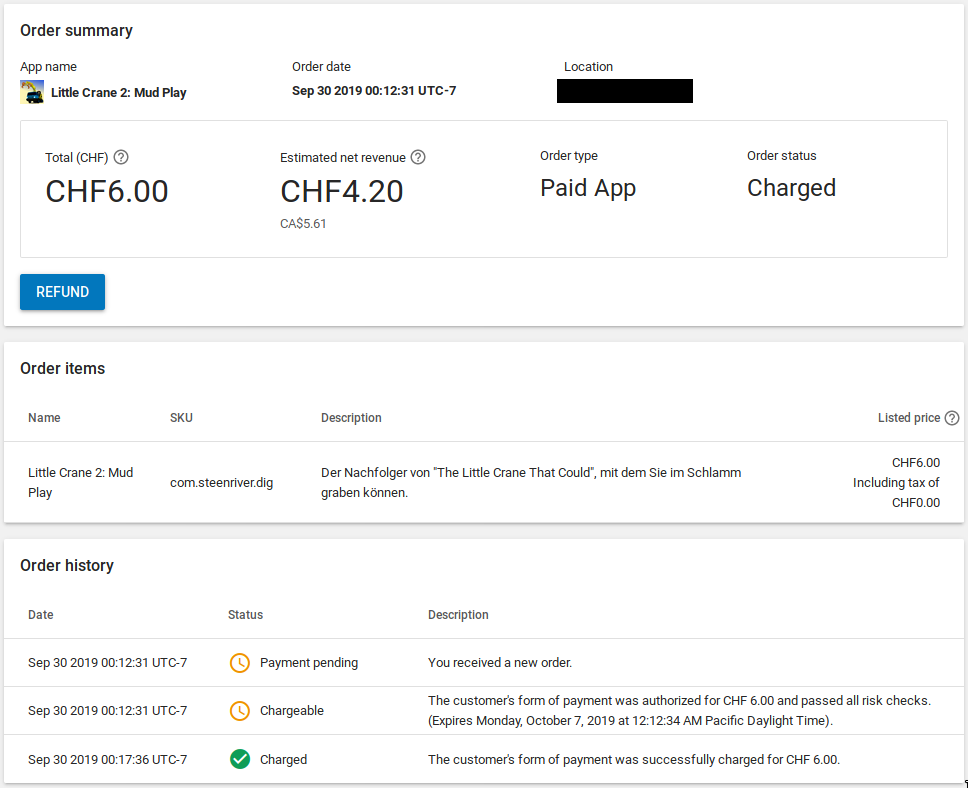
Task: Click the Listed price help icon
Action: click(952, 418)
